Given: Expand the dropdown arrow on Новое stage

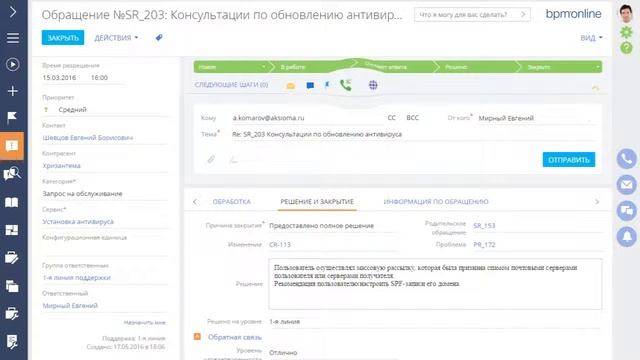Looking at the screenshot, I should [264, 67].
